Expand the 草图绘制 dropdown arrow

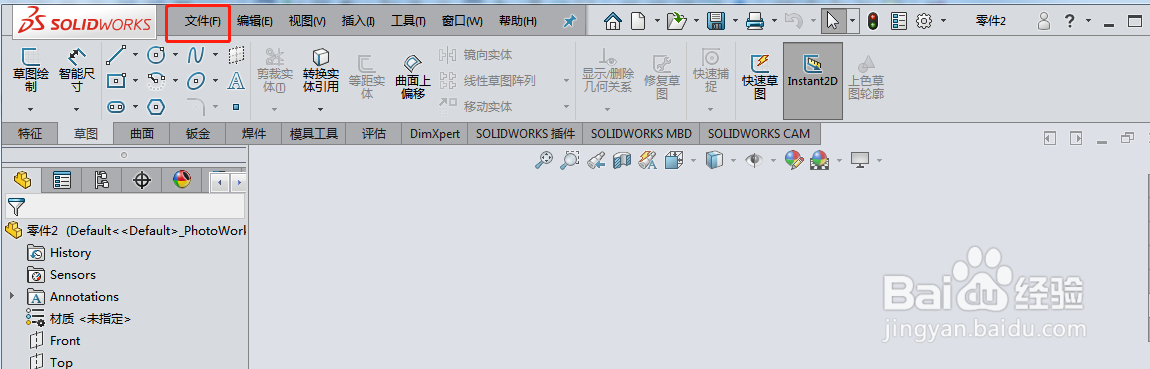pyautogui.click(x=31, y=109)
